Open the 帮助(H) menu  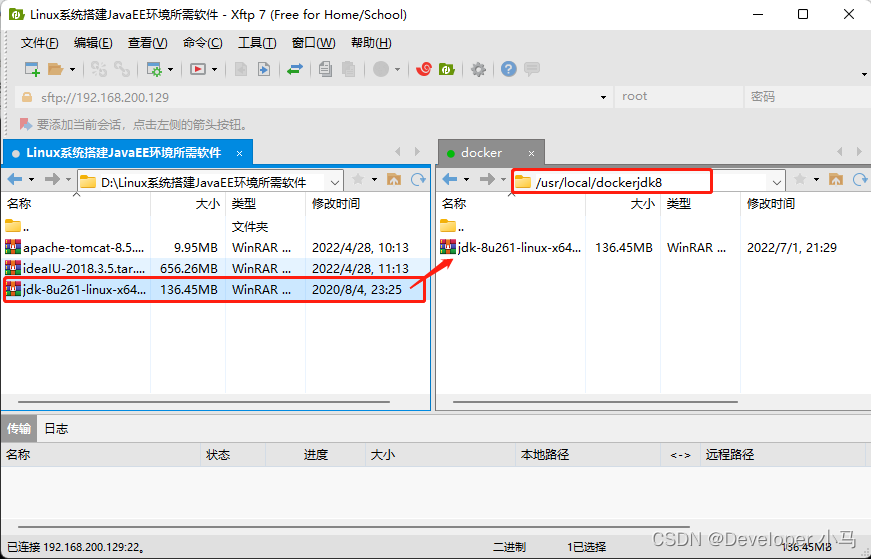371,43
